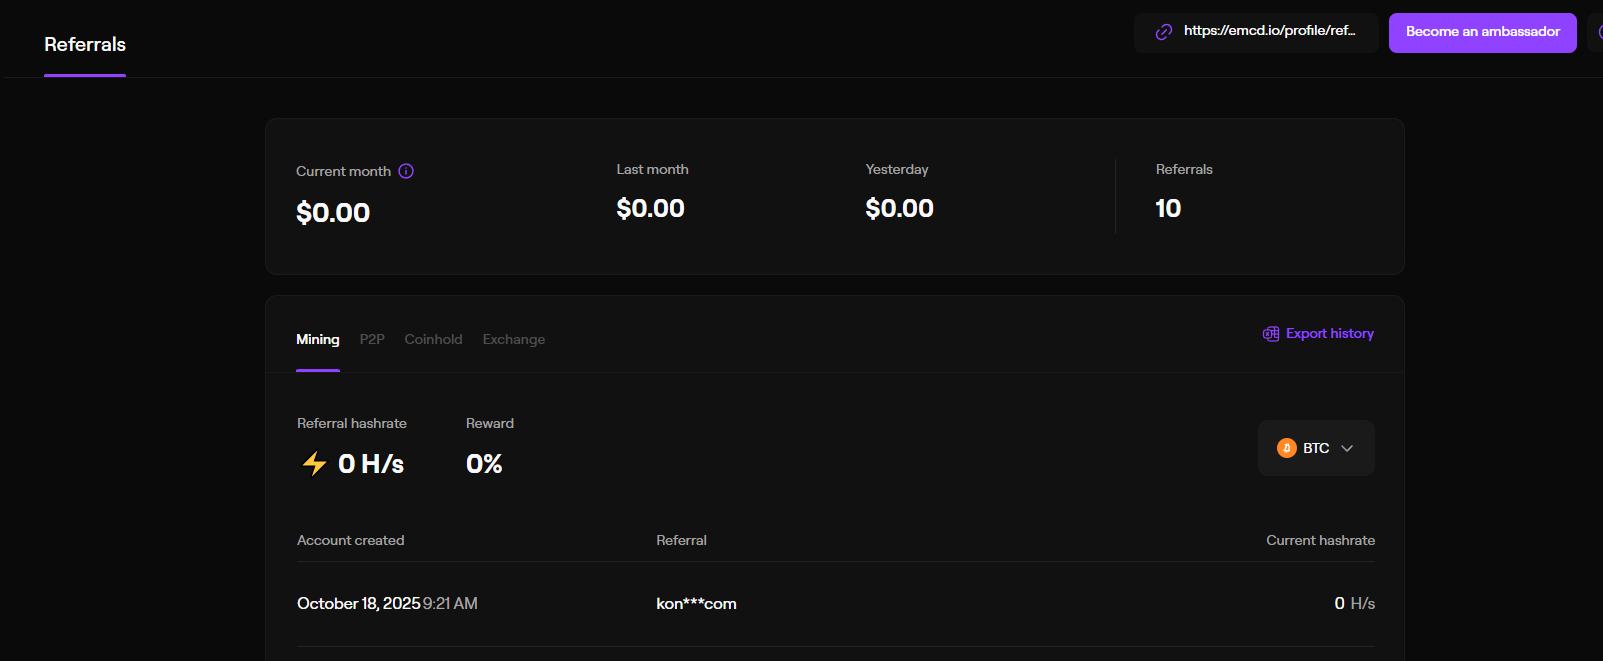Switch to the P2P tab
1603x661 pixels.
point(372,340)
